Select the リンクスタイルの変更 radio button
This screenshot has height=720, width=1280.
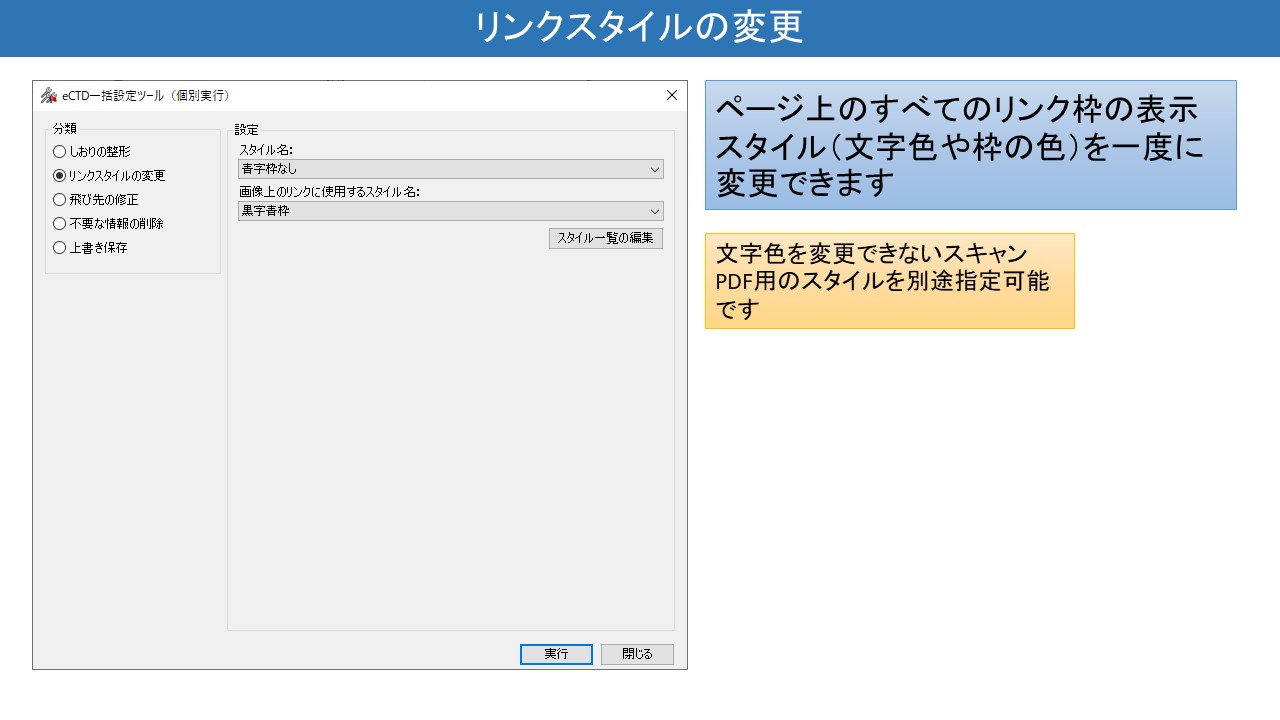pyautogui.click(x=109, y=176)
